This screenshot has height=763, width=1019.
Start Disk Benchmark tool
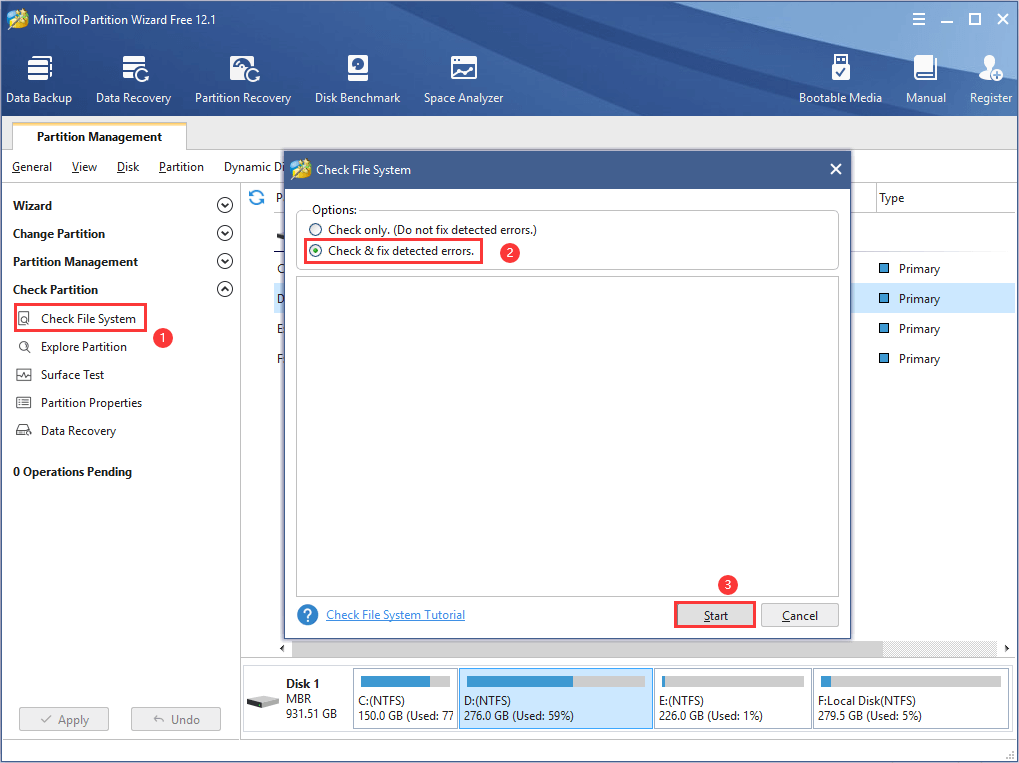click(x=357, y=79)
